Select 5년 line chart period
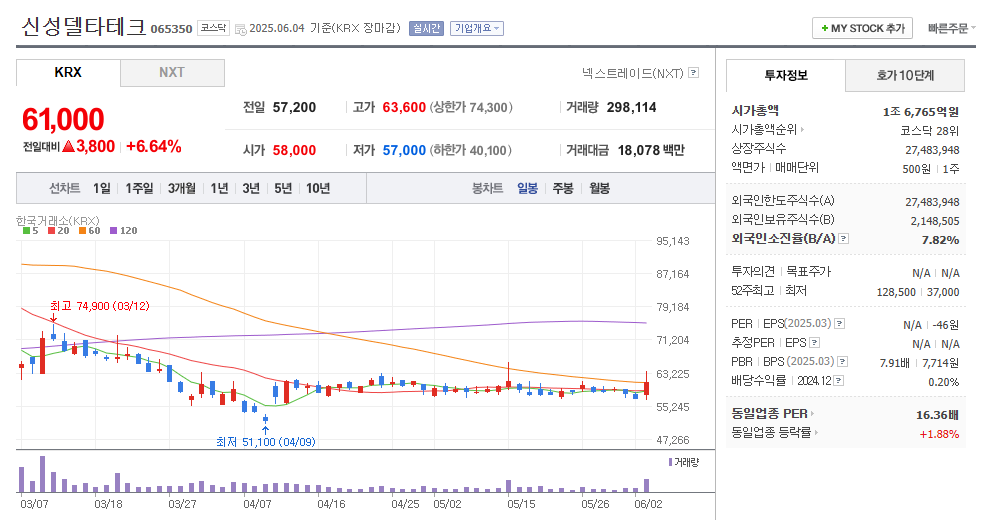Viewport: 1002px width, 520px height. (x=282, y=188)
